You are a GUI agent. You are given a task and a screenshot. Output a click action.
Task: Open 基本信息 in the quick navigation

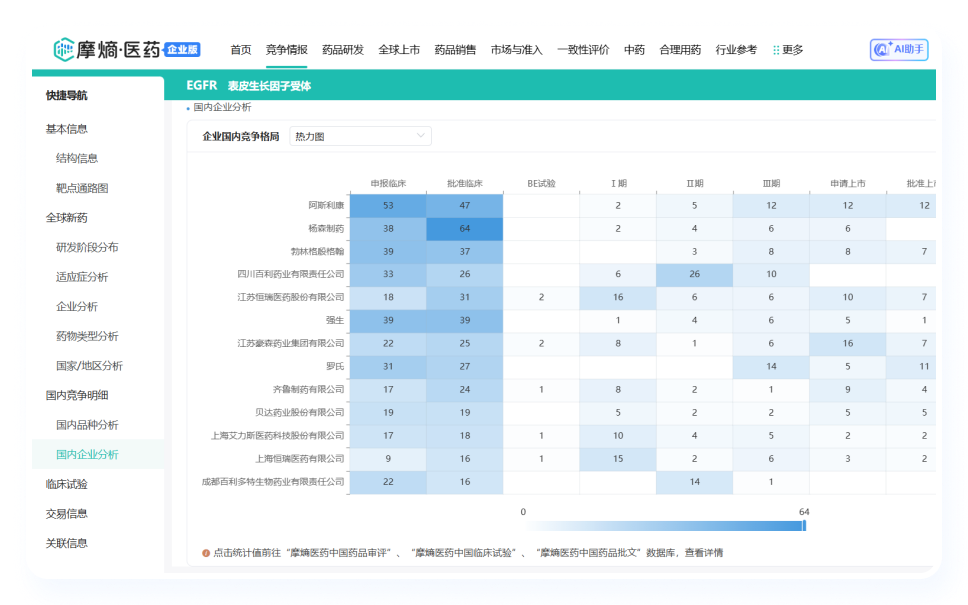[67, 129]
